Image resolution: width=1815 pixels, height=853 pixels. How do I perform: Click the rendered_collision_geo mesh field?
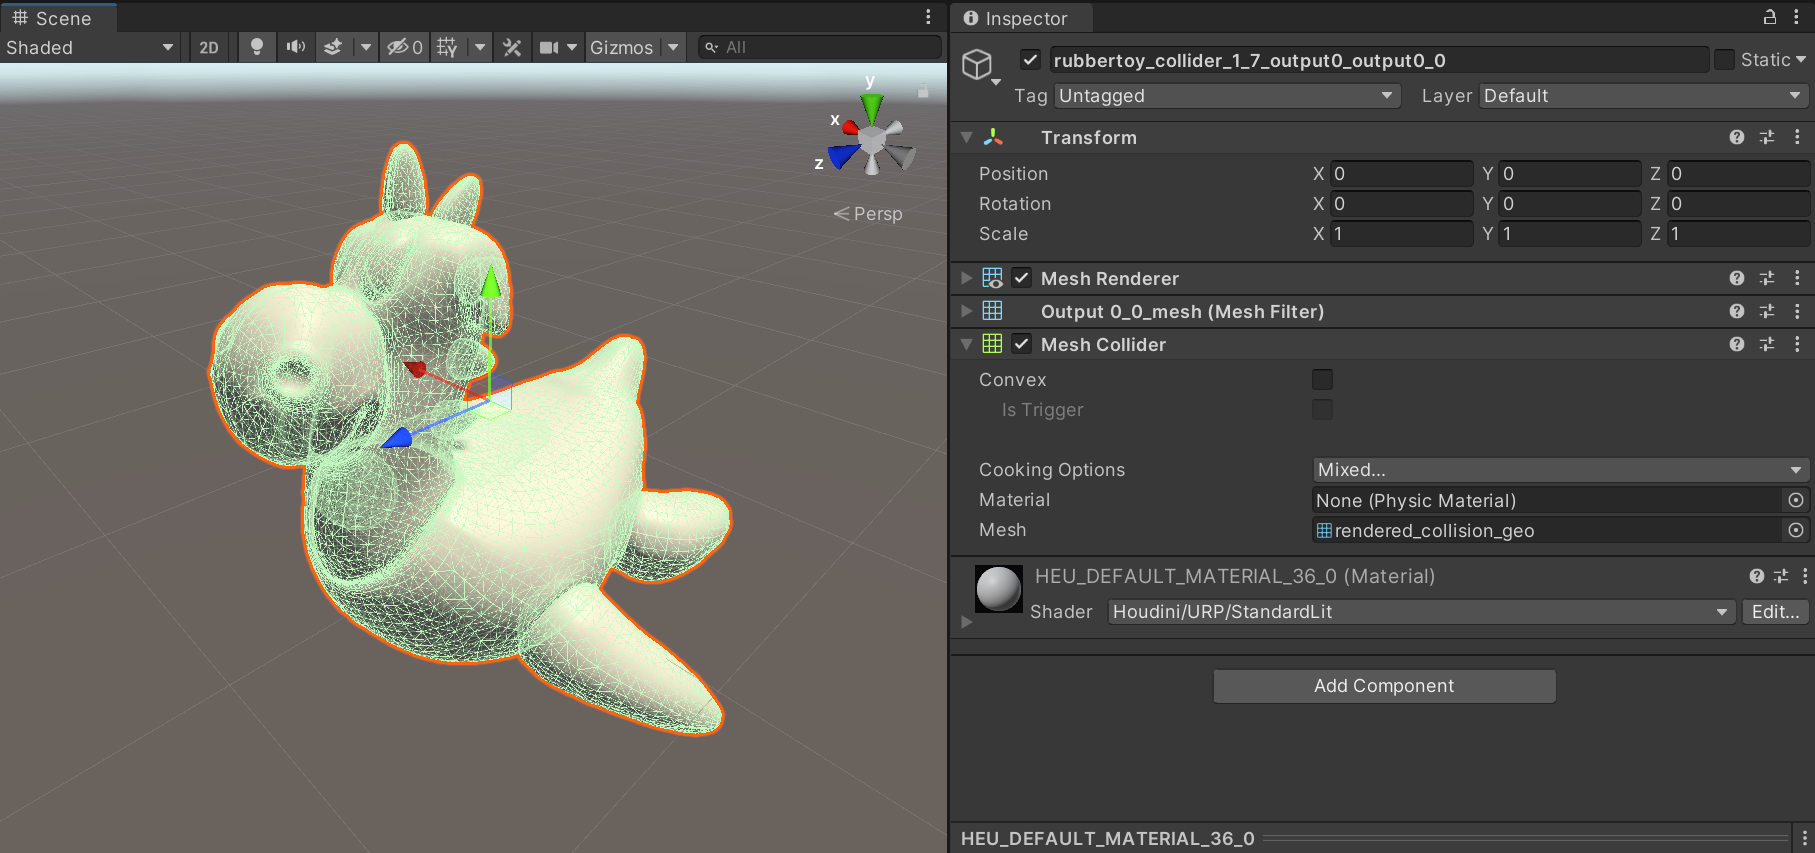click(1548, 530)
